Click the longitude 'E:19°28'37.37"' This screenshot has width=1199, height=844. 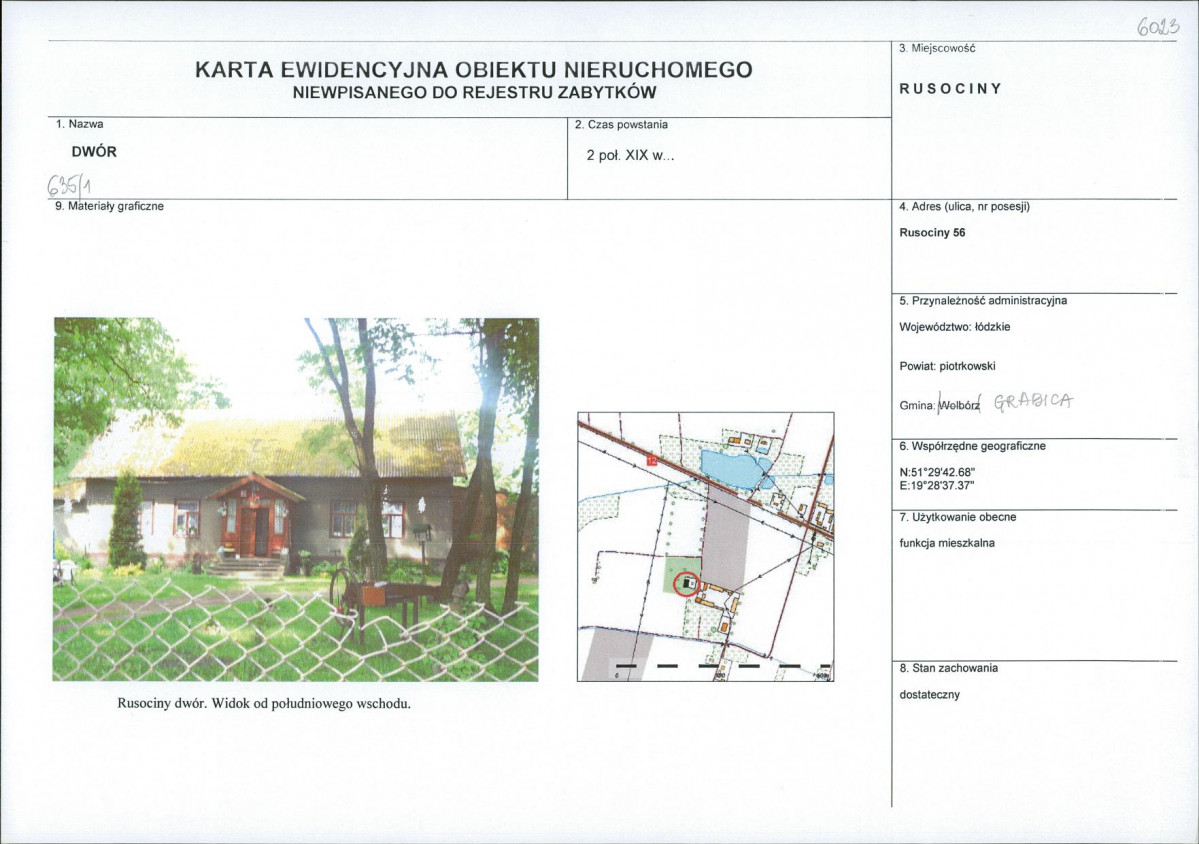937,485
